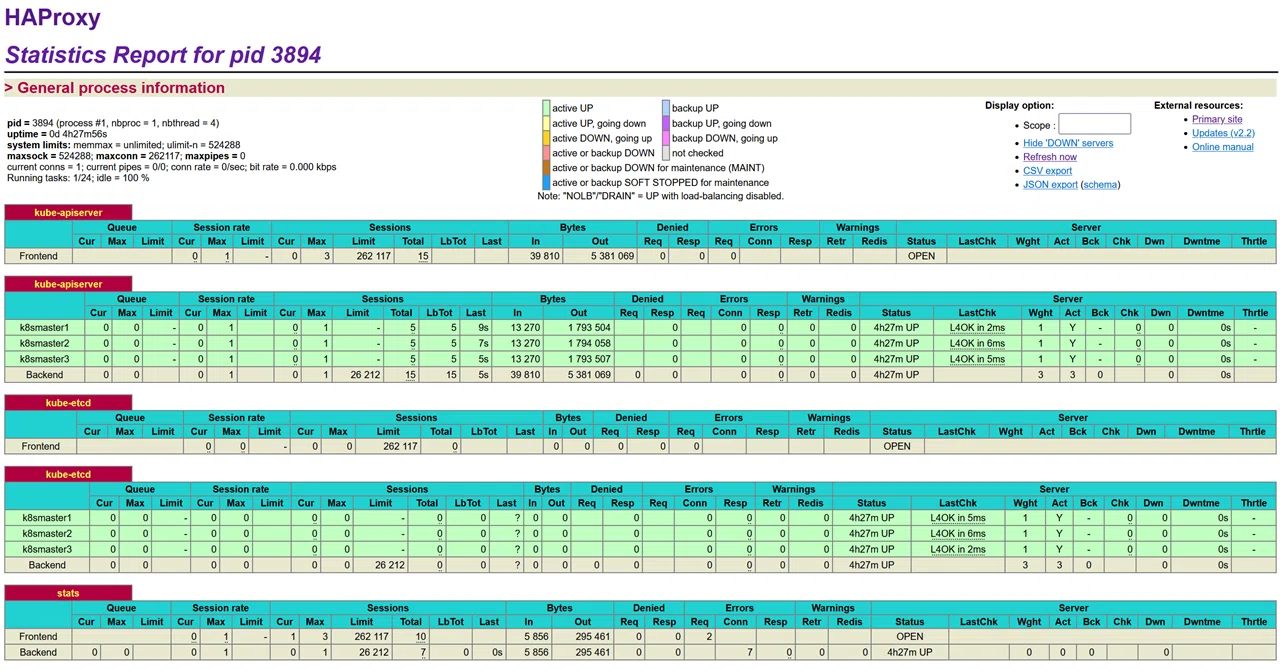Click the DOWN for maintenance (MAINT) legend swatch
The image size is (1280, 669).
pyautogui.click(x=546, y=168)
